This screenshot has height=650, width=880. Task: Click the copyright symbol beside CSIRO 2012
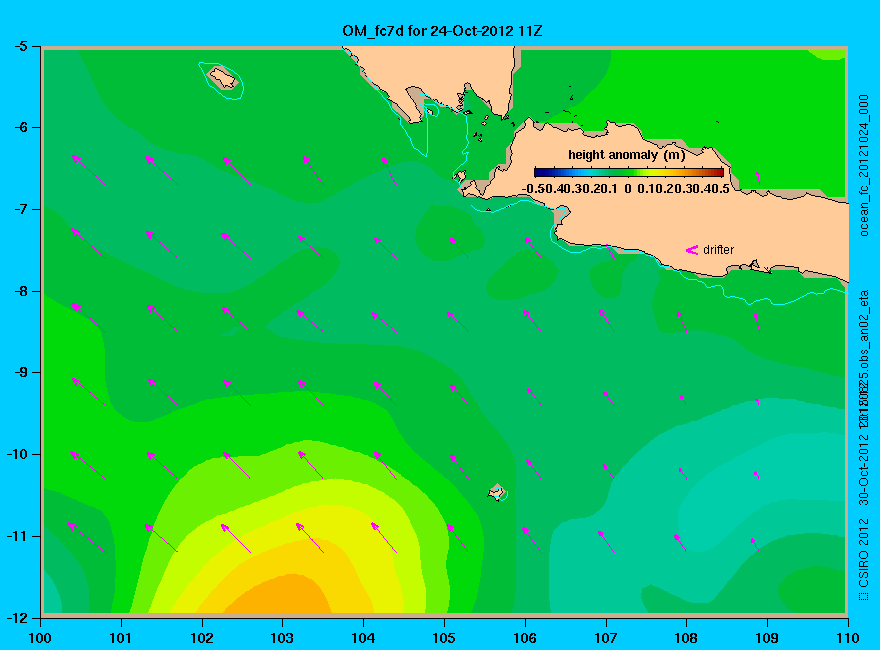click(x=864, y=596)
